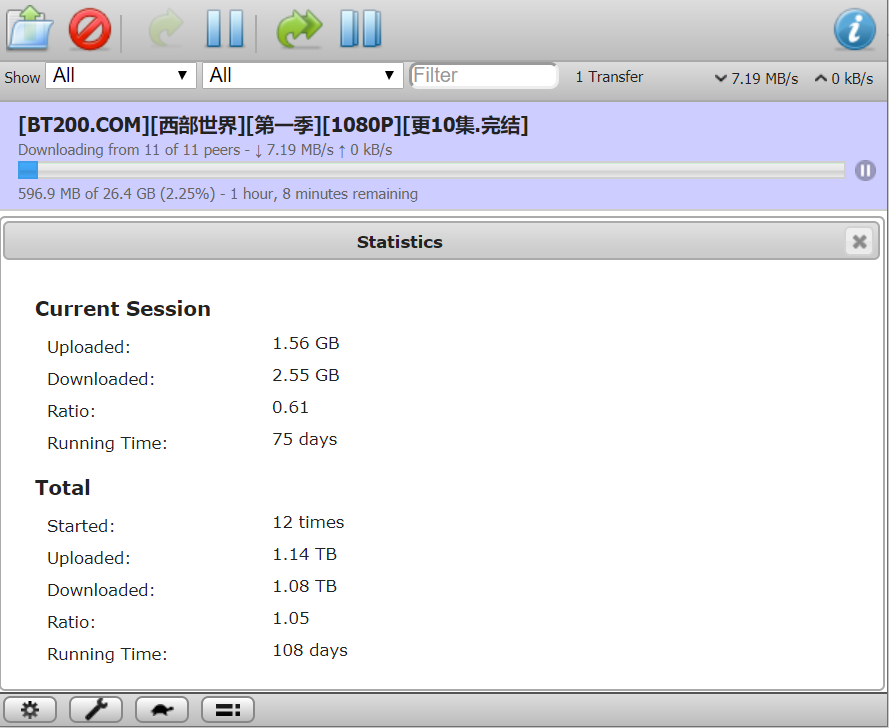Expand the second All tracker filter dropdown
Image resolution: width=889 pixels, height=728 pixels.
click(x=302, y=76)
